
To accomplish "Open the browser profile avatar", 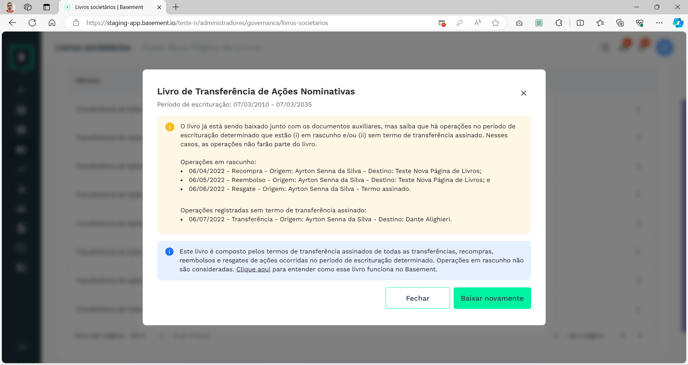I will pyautogui.click(x=10, y=7).
